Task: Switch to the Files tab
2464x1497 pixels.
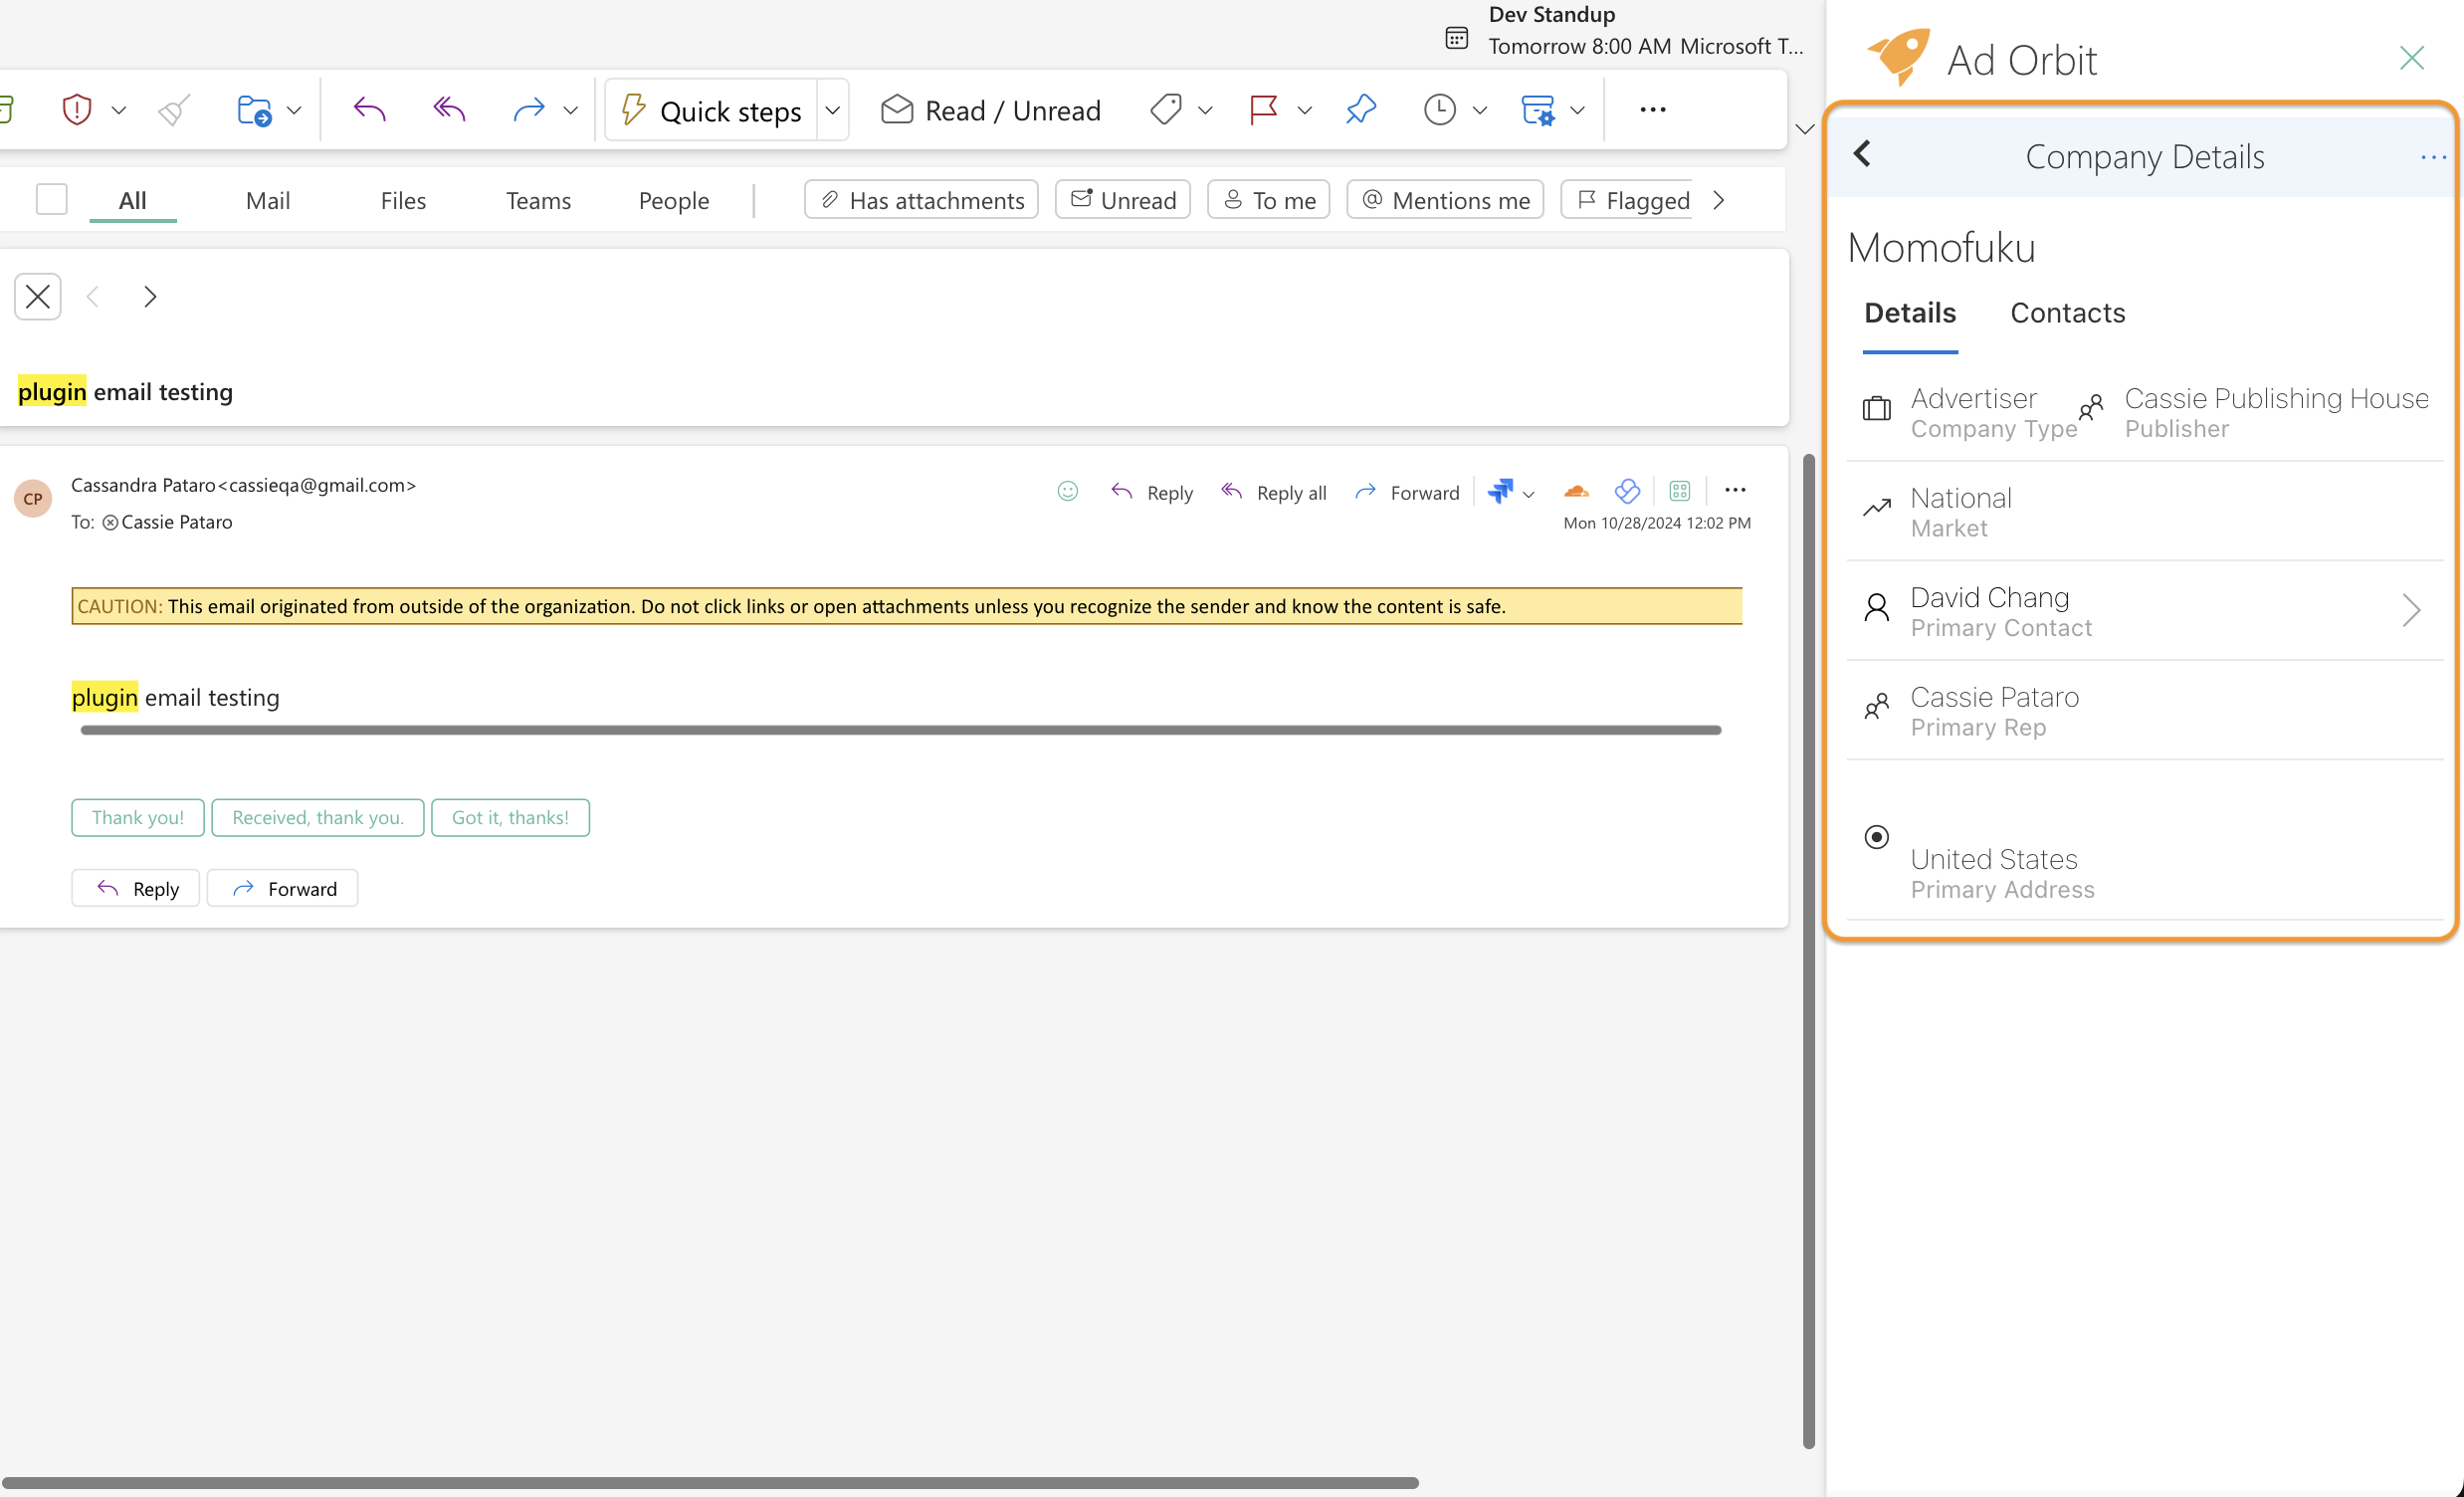Action: coord(403,200)
